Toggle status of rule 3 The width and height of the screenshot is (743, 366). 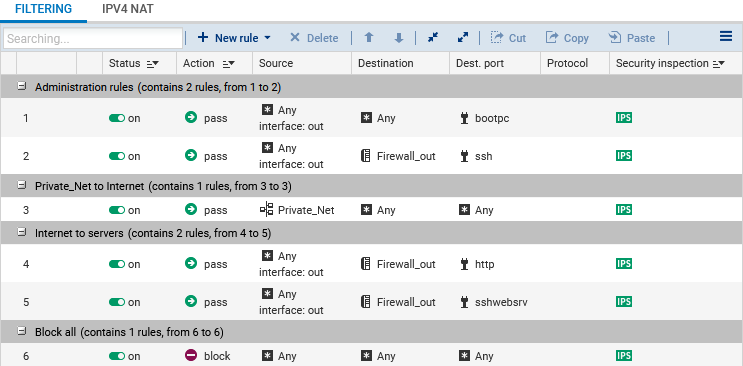[x=117, y=210]
